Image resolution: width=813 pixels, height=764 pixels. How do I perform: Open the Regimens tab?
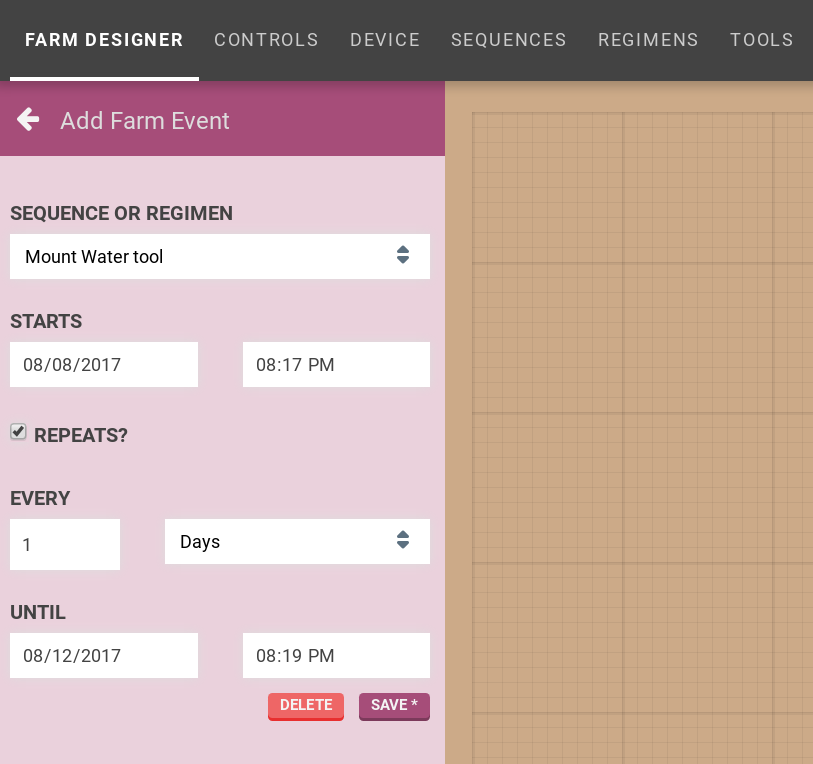[648, 40]
